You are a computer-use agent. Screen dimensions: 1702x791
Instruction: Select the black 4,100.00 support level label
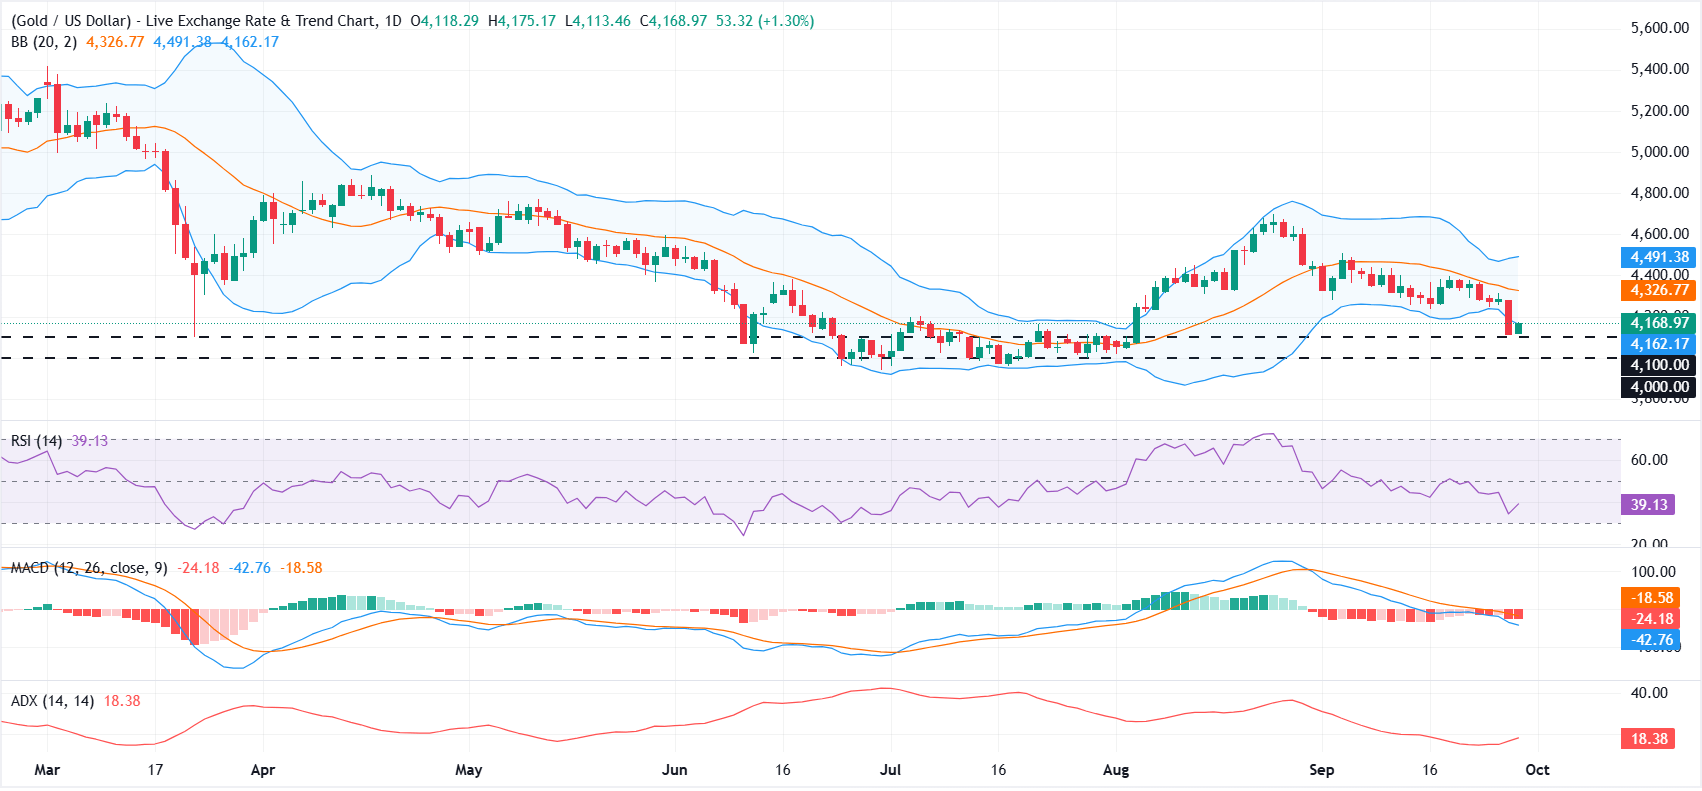(x=1659, y=365)
